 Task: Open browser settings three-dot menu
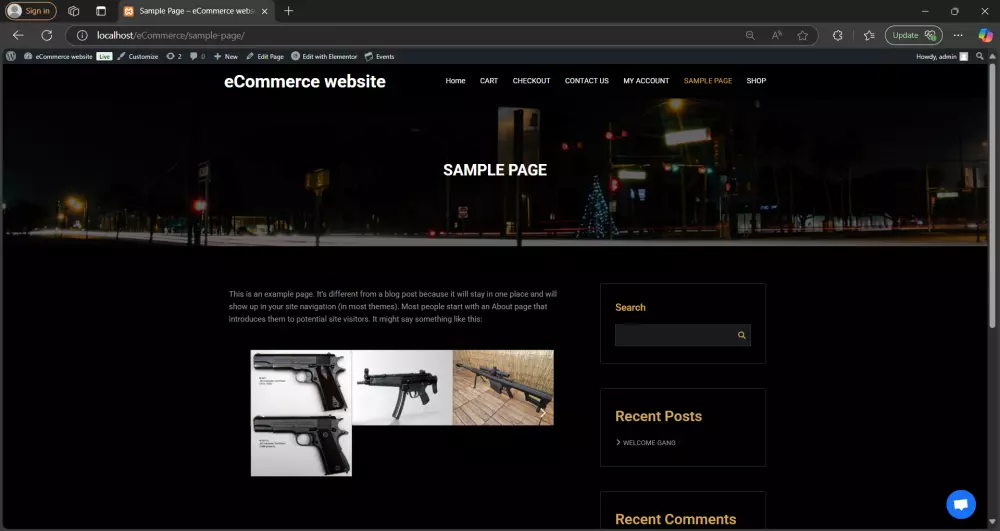pyautogui.click(x=958, y=36)
